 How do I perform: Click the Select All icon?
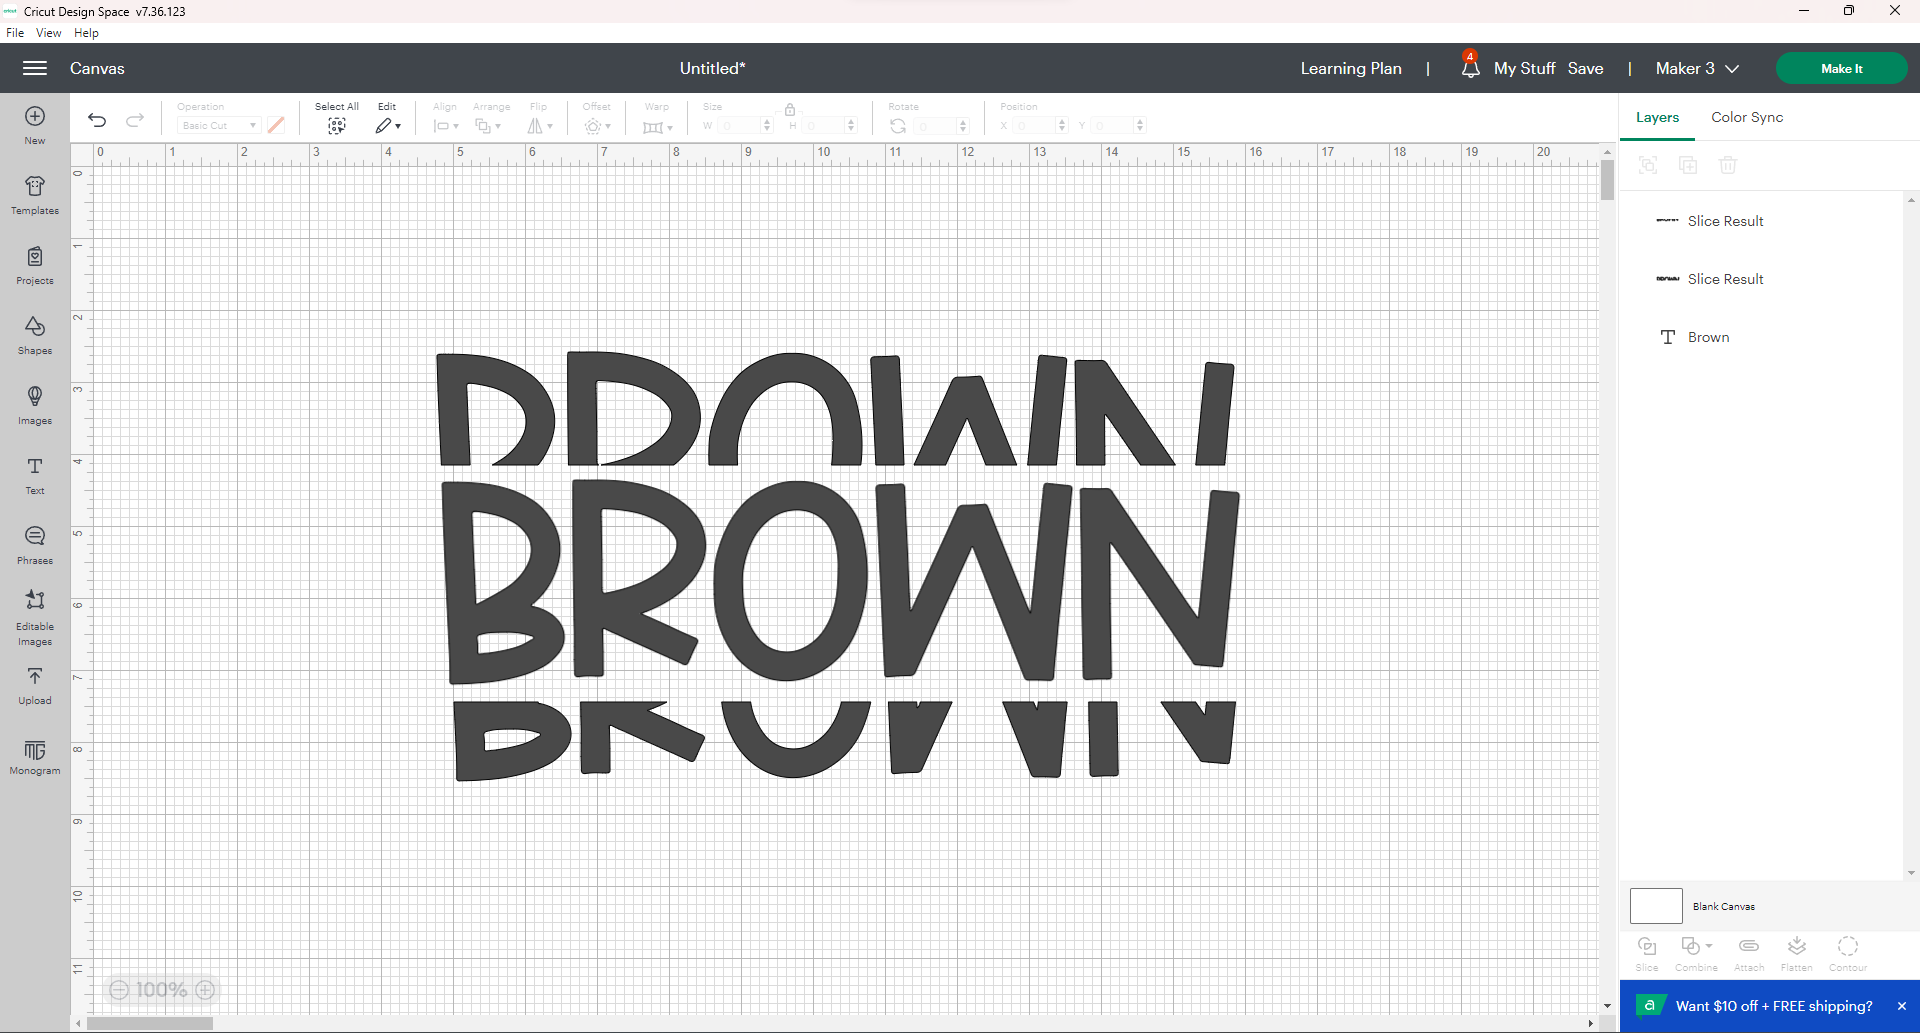click(x=337, y=126)
